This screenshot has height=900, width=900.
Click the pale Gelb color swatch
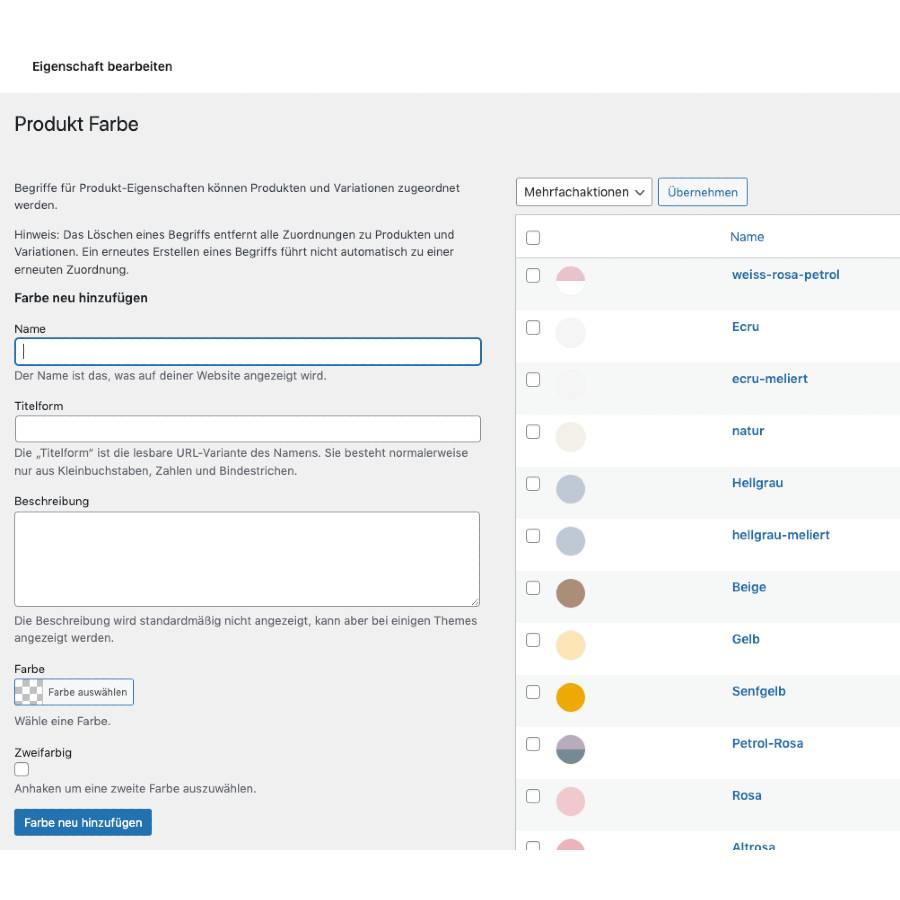tap(571, 645)
